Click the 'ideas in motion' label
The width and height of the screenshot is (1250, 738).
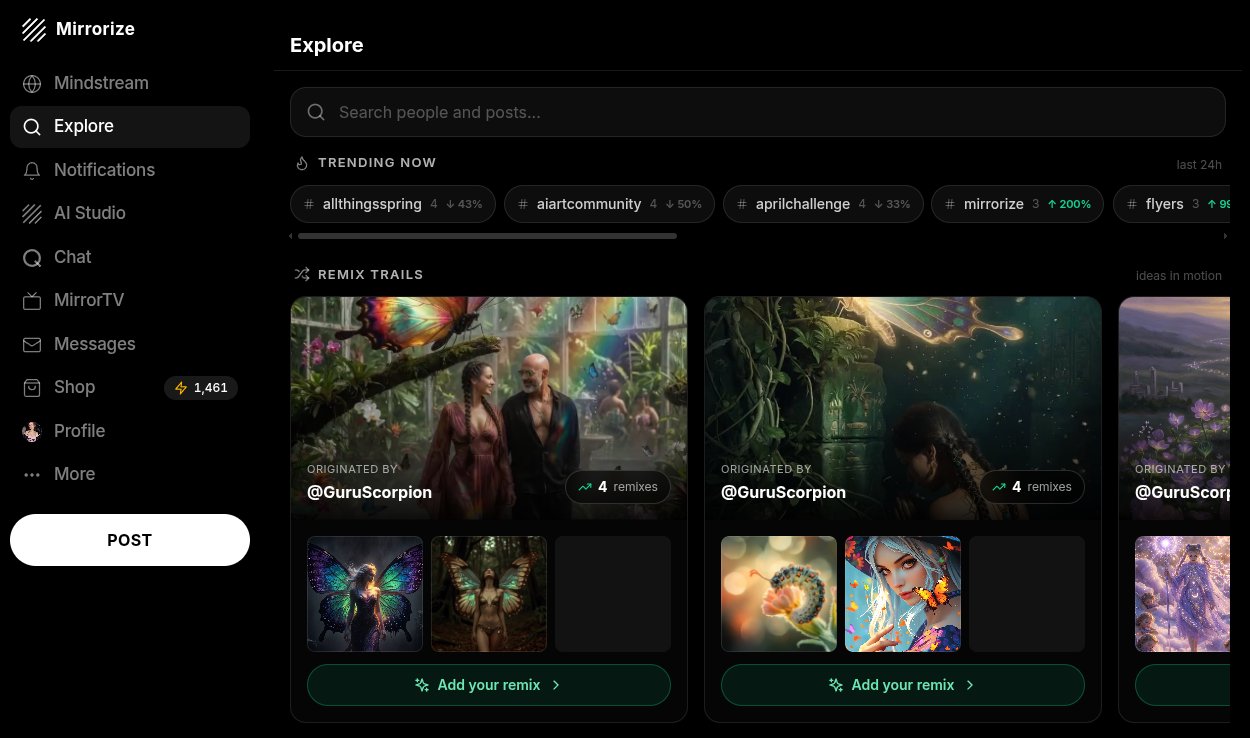tap(1179, 275)
